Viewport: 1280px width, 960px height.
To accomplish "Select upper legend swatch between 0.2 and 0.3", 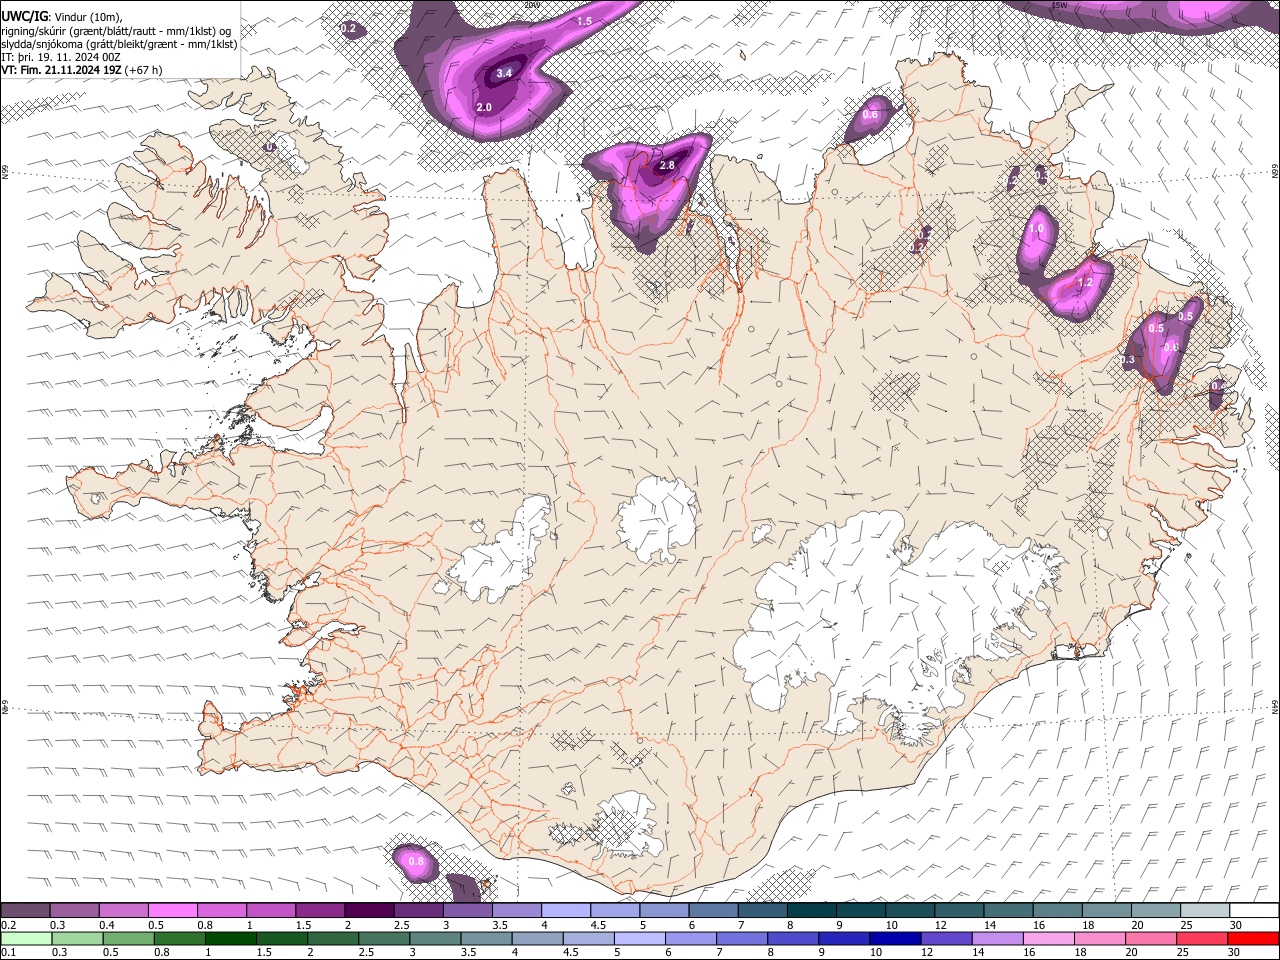I will tap(25, 911).
